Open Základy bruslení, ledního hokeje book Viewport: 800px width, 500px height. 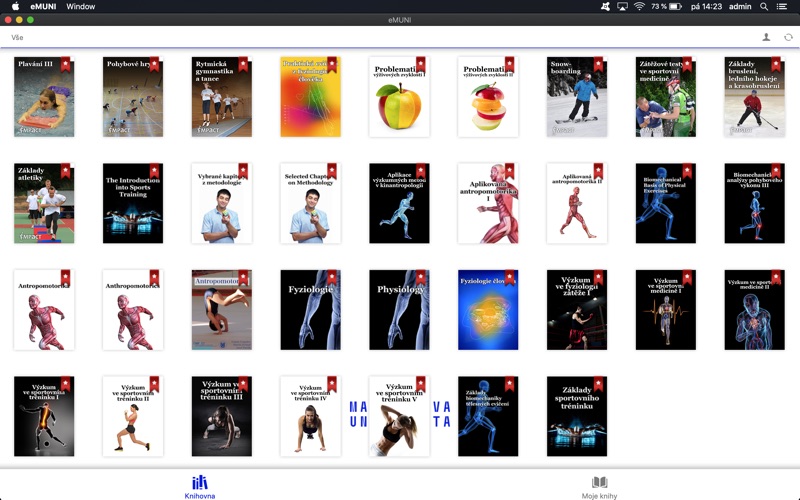(x=754, y=96)
